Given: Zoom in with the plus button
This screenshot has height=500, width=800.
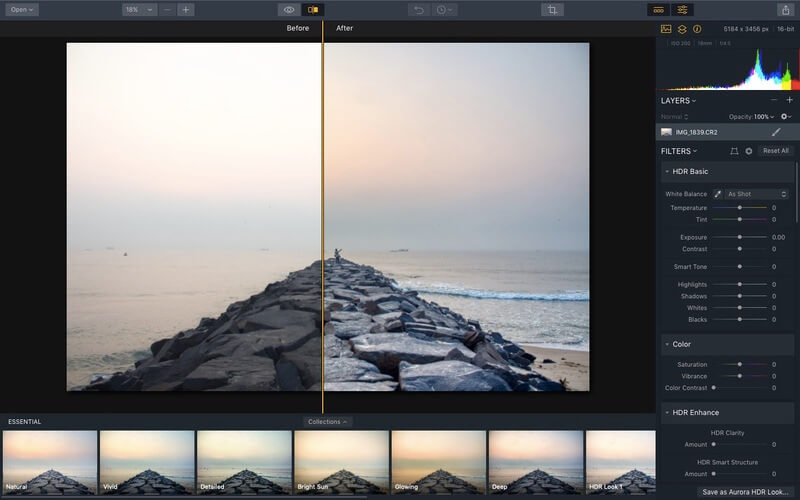Looking at the screenshot, I should click(x=186, y=10).
